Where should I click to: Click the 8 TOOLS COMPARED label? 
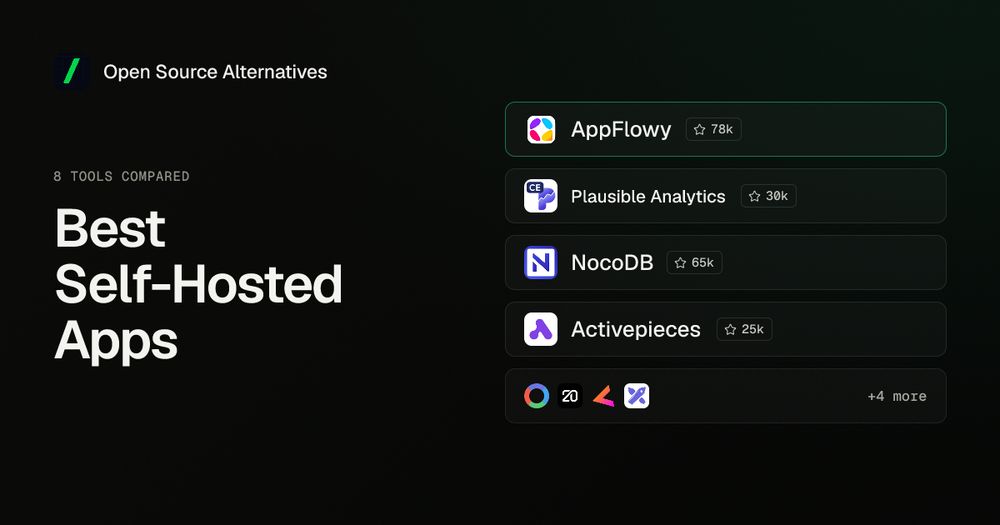[x=121, y=176]
